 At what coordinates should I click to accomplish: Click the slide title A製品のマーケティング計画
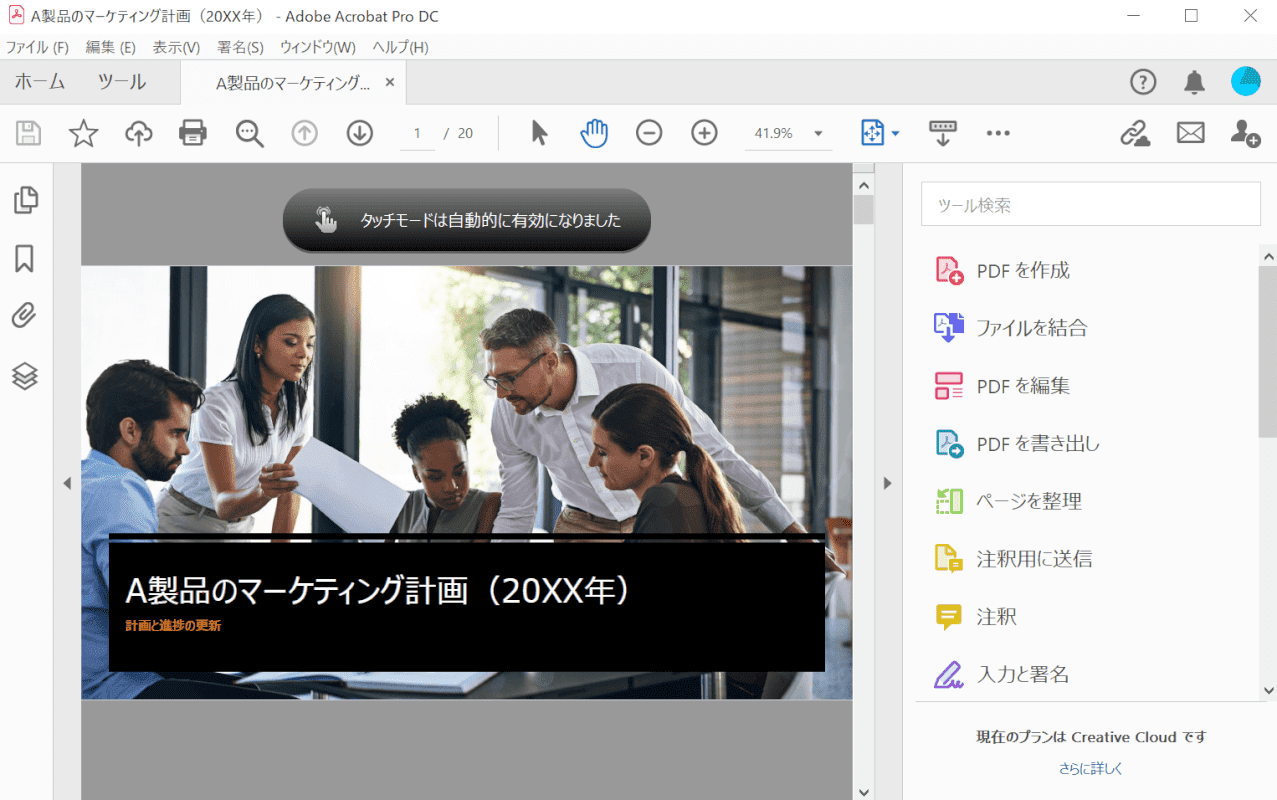(379, 591)
